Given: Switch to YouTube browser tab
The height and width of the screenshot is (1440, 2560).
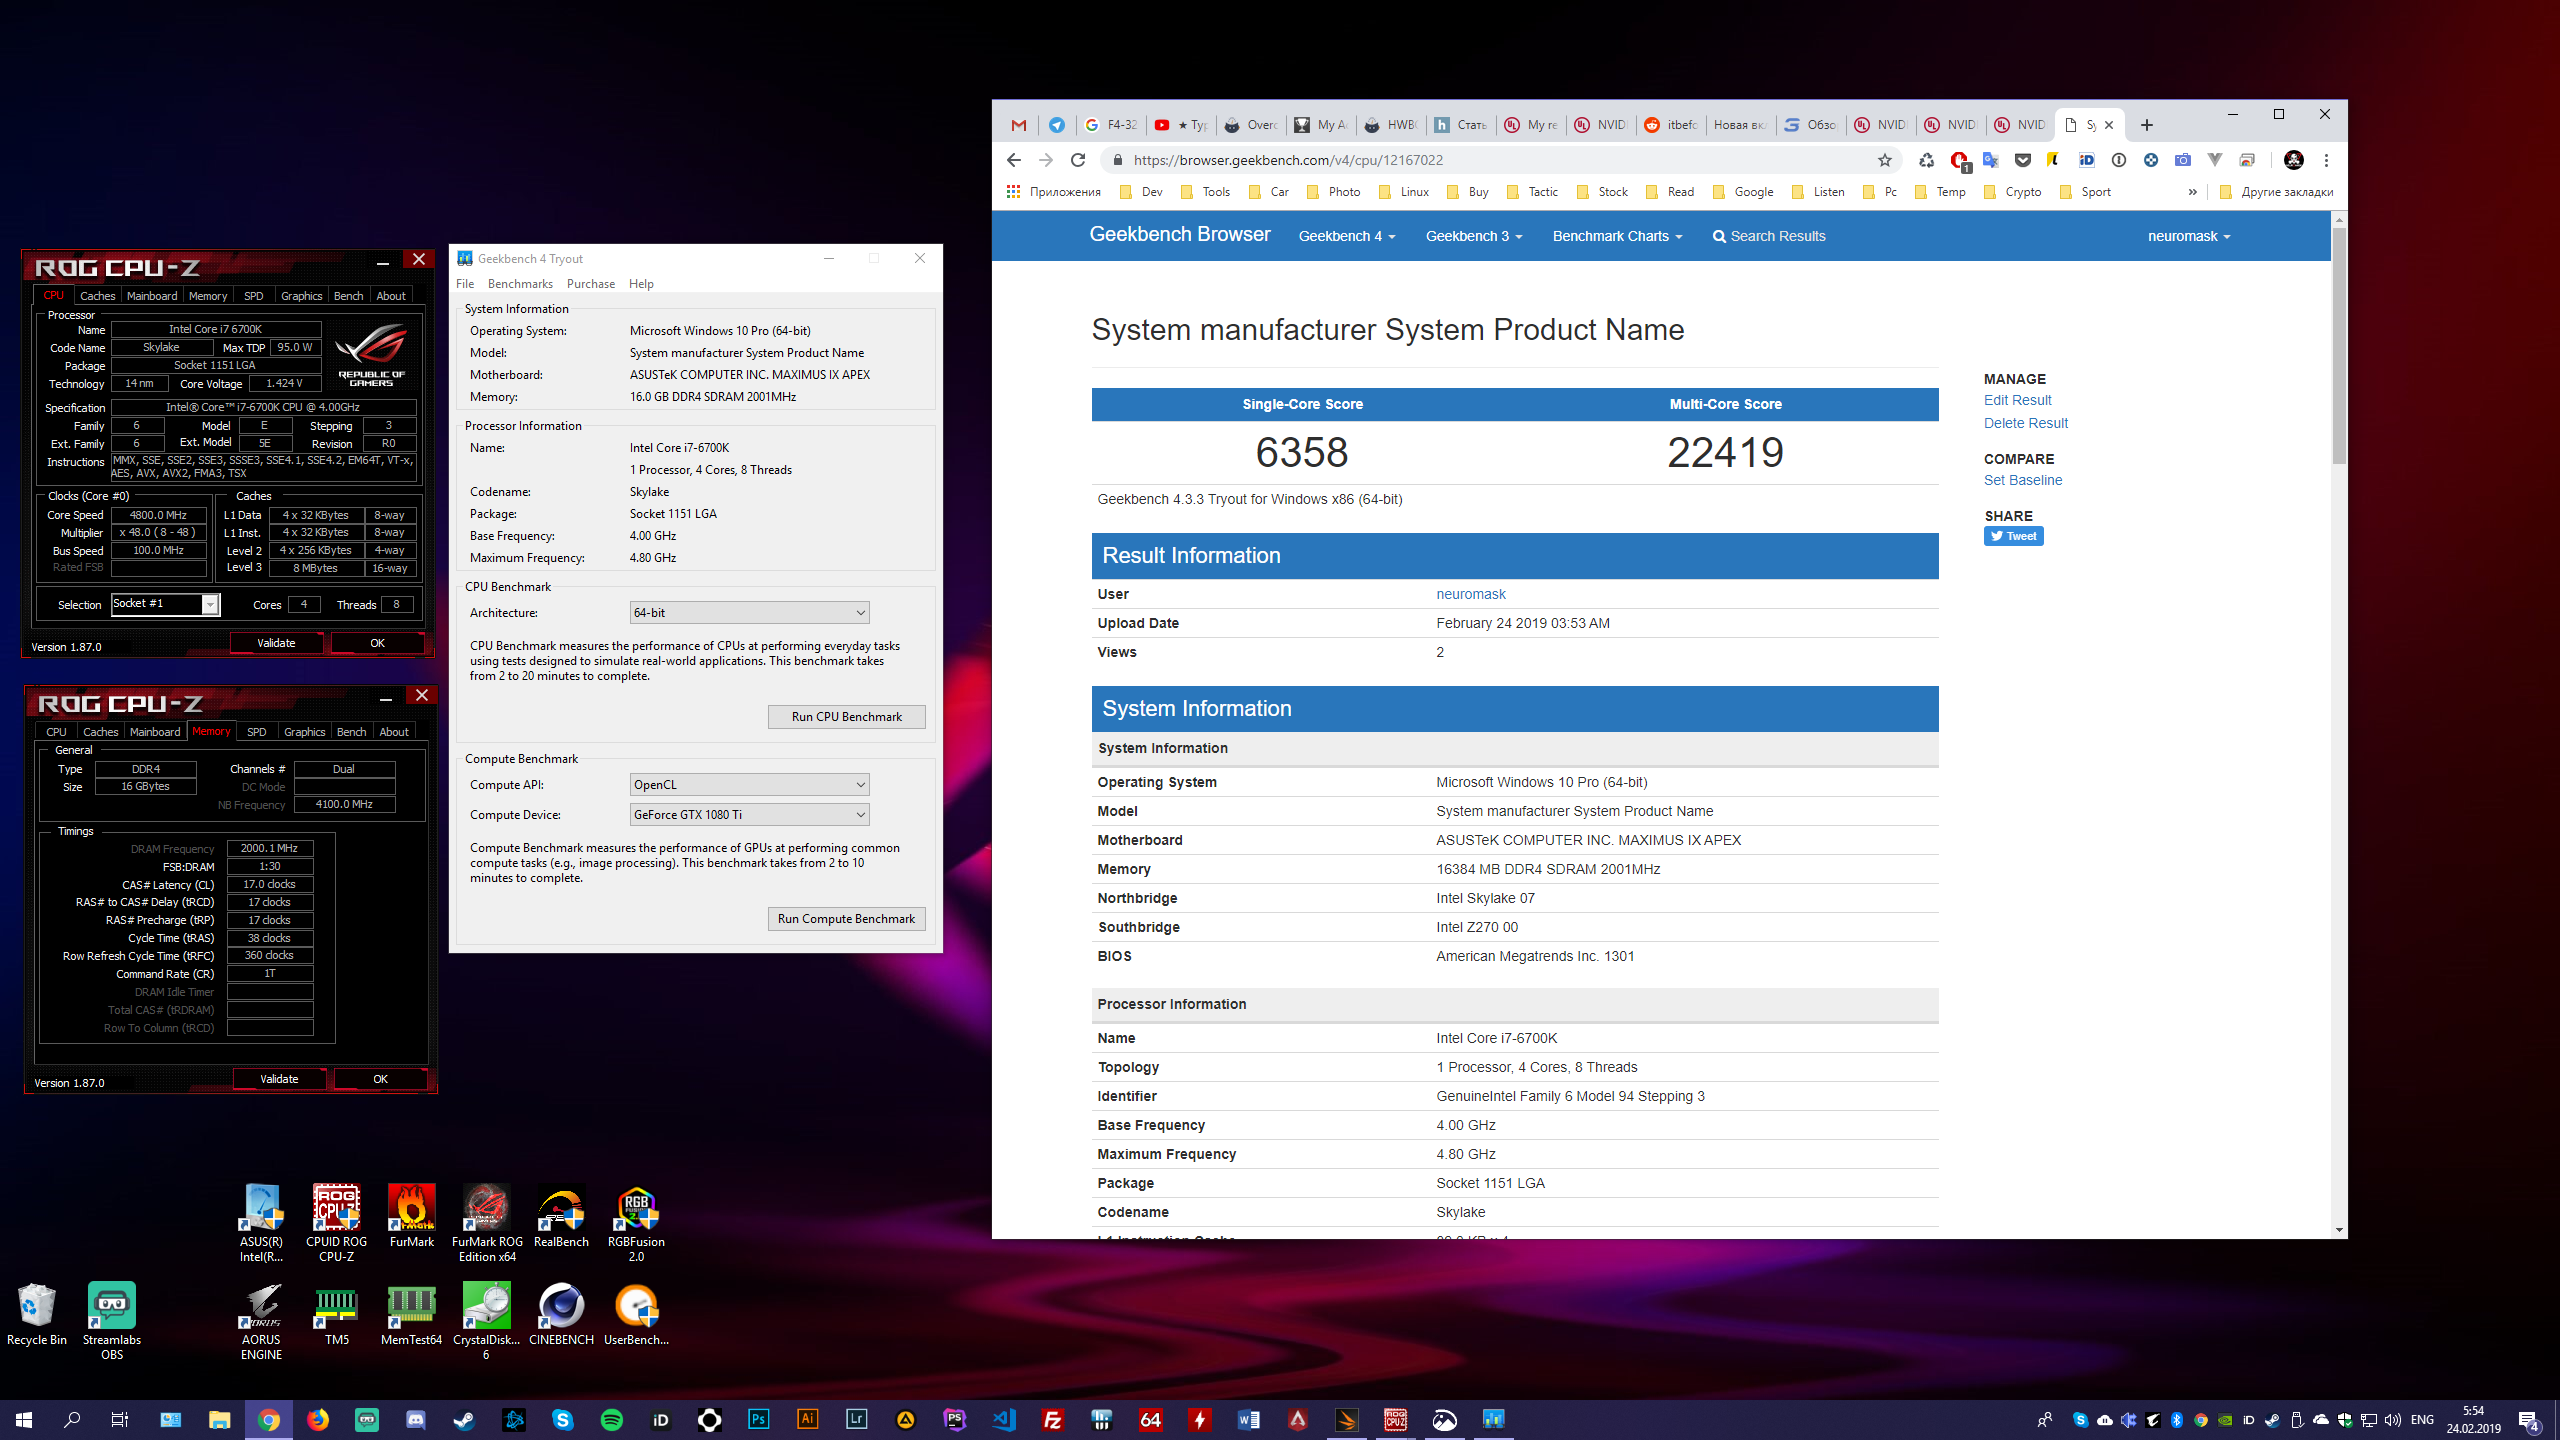Looking at the screenshot, I should click(x=1181, y=125).
